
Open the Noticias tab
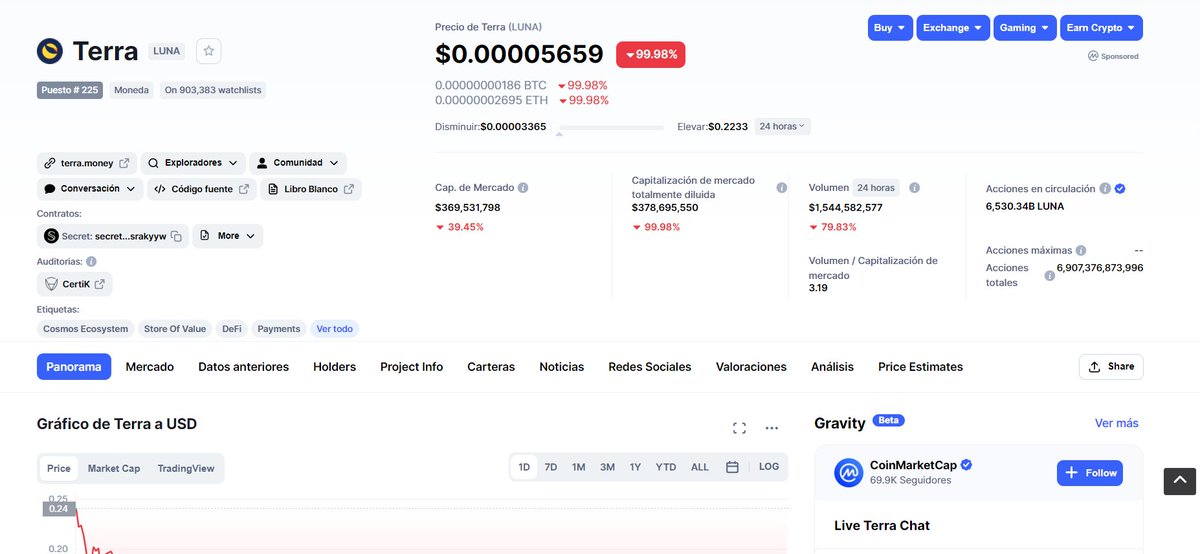tap(562, 367)
